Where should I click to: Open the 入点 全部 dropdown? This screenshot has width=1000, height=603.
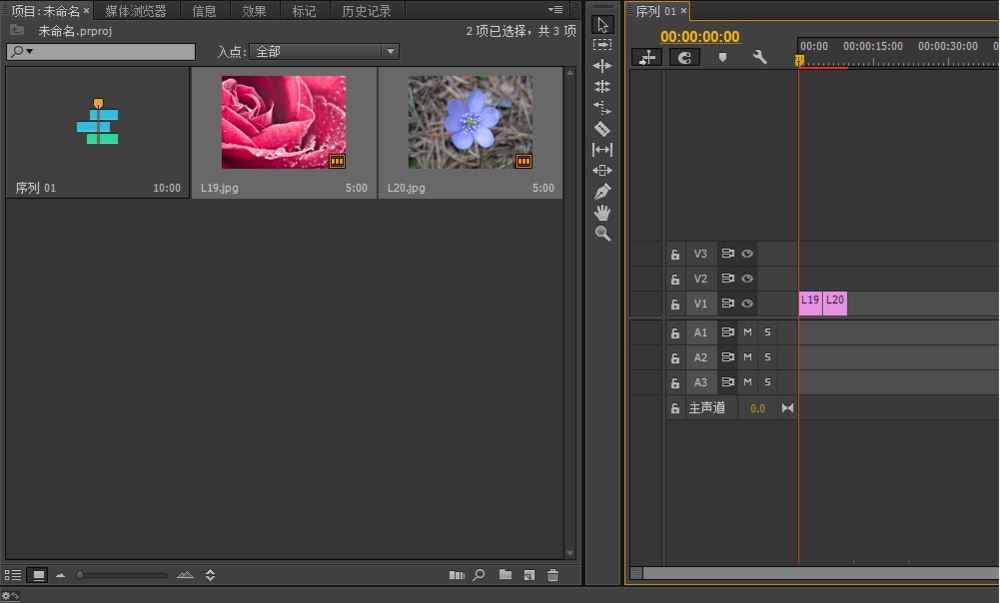[324, 52]
